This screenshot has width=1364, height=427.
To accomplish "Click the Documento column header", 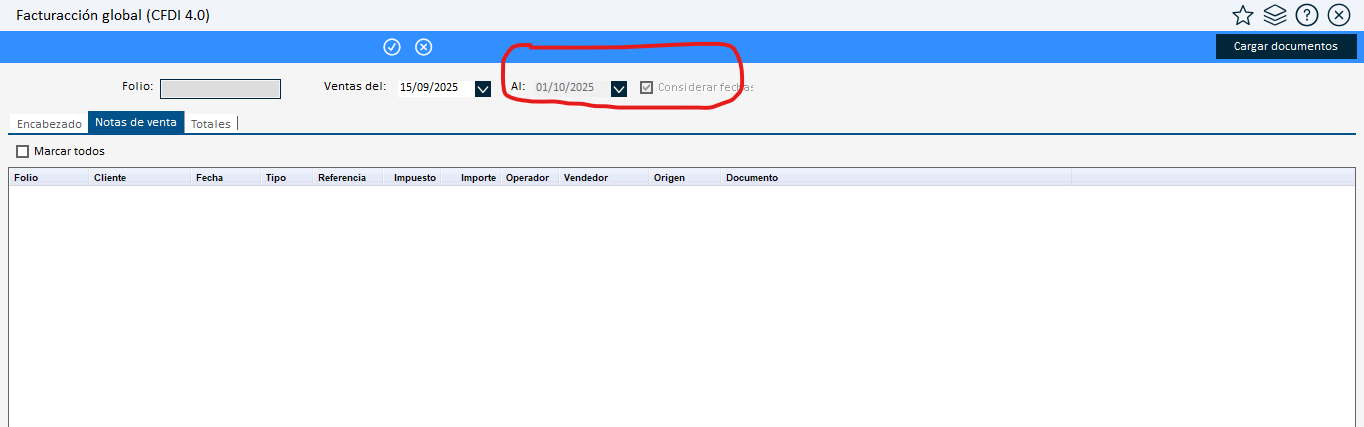I will point(752,178).
